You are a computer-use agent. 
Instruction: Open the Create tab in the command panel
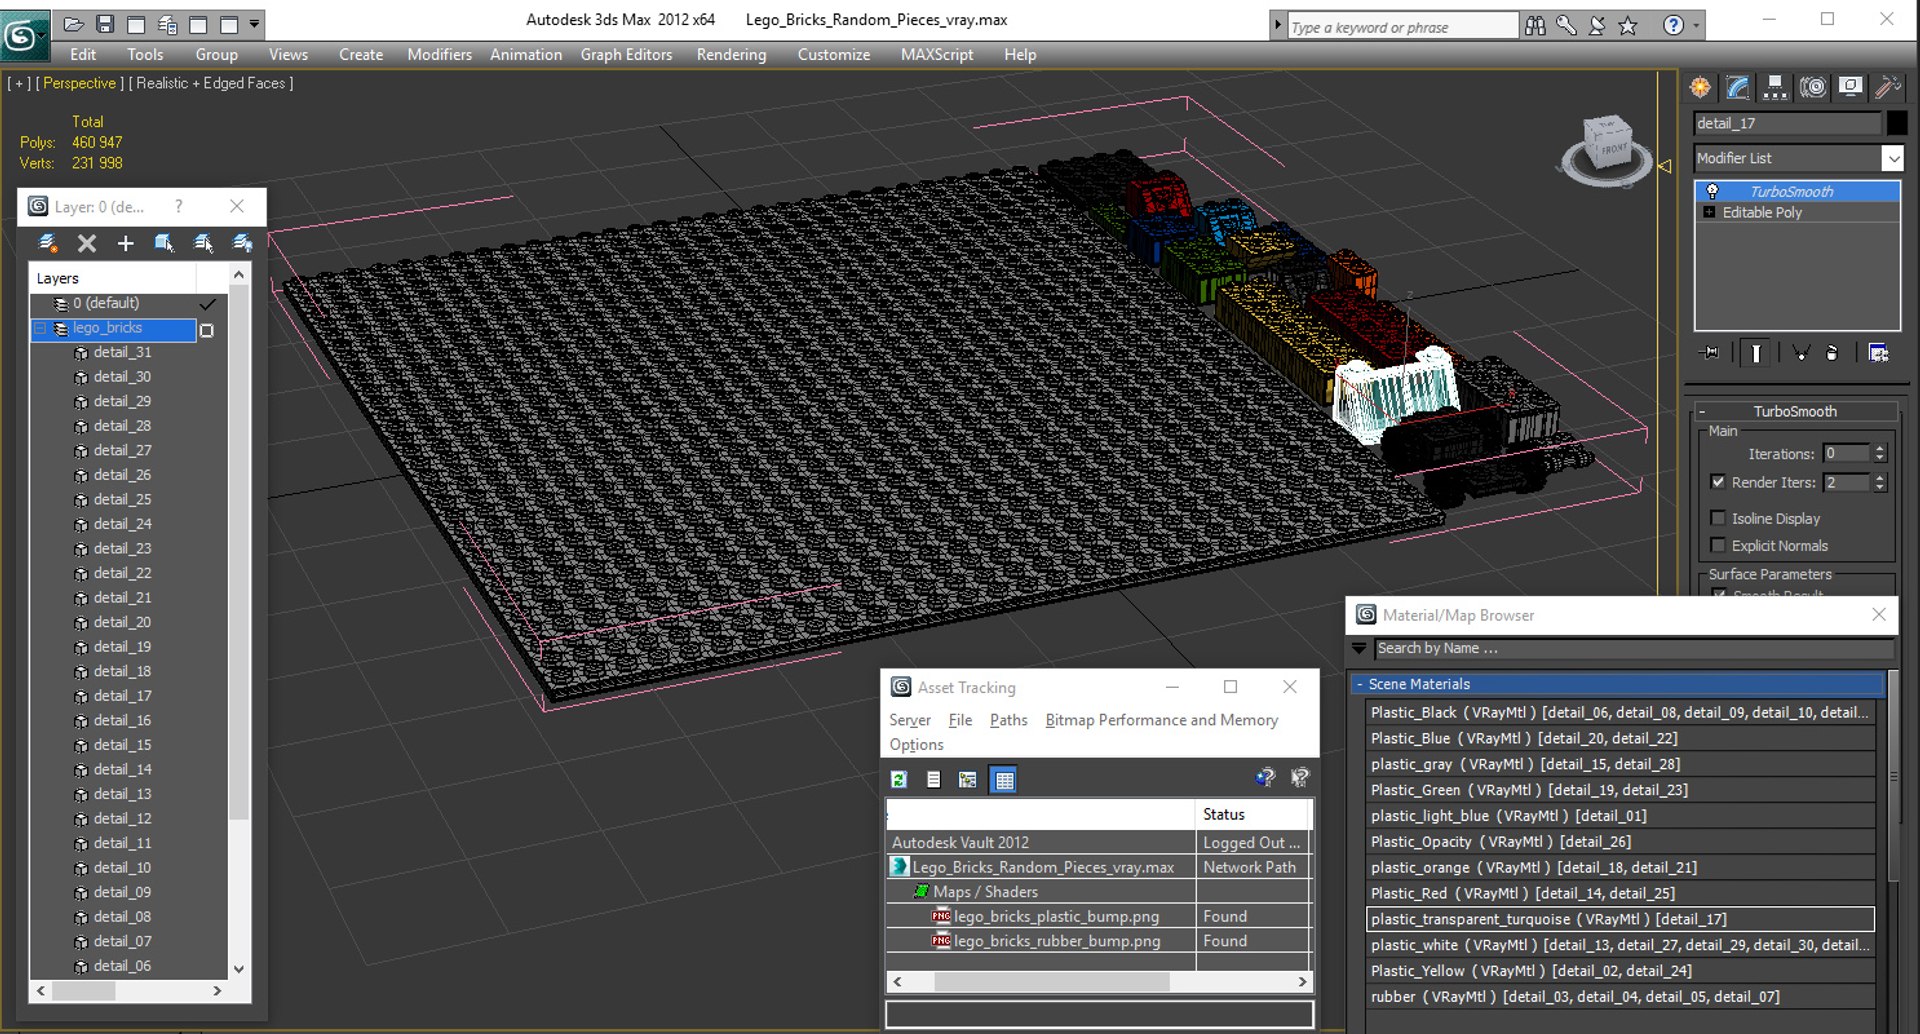[x=1700, y=88]
